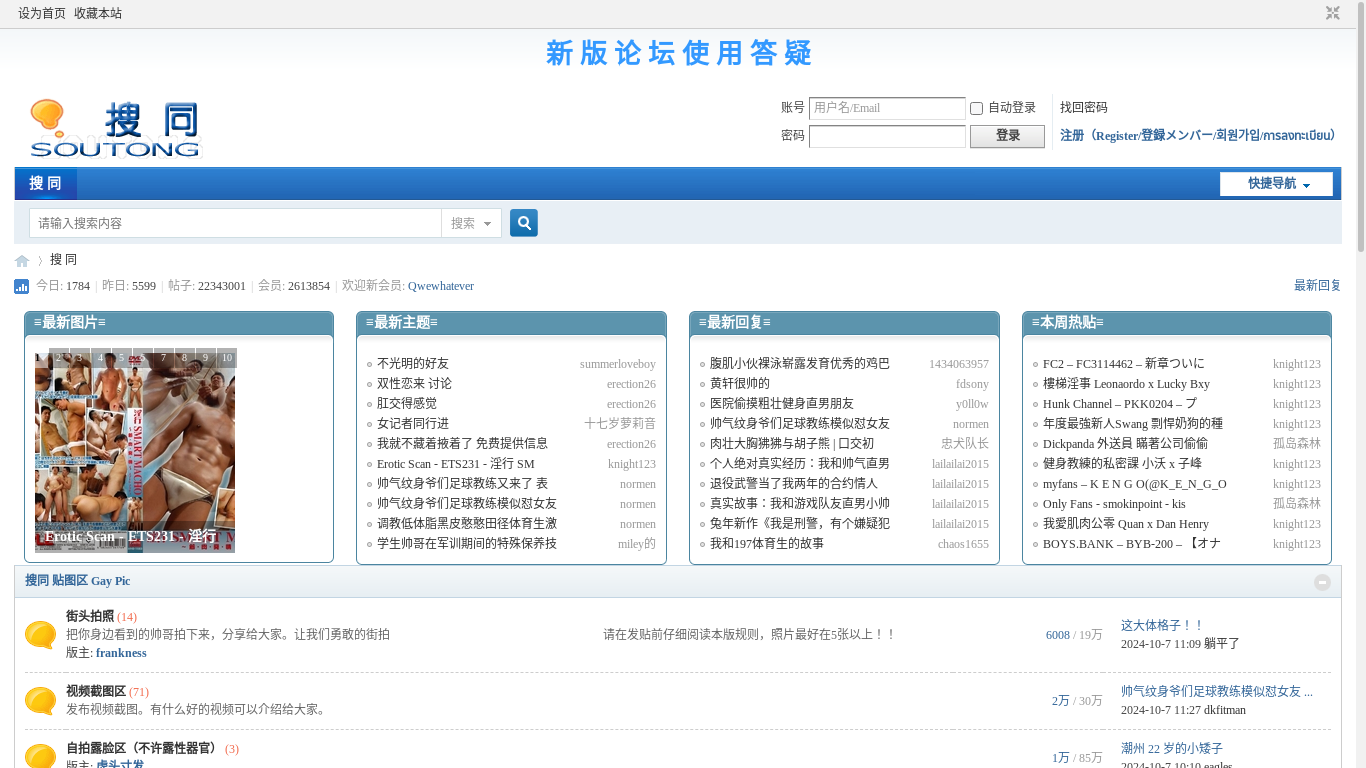Screen dimensions: 1366x768
Task: Click 孤岛森林 beside Dickpanda thread
Action: click(1297, 444)
